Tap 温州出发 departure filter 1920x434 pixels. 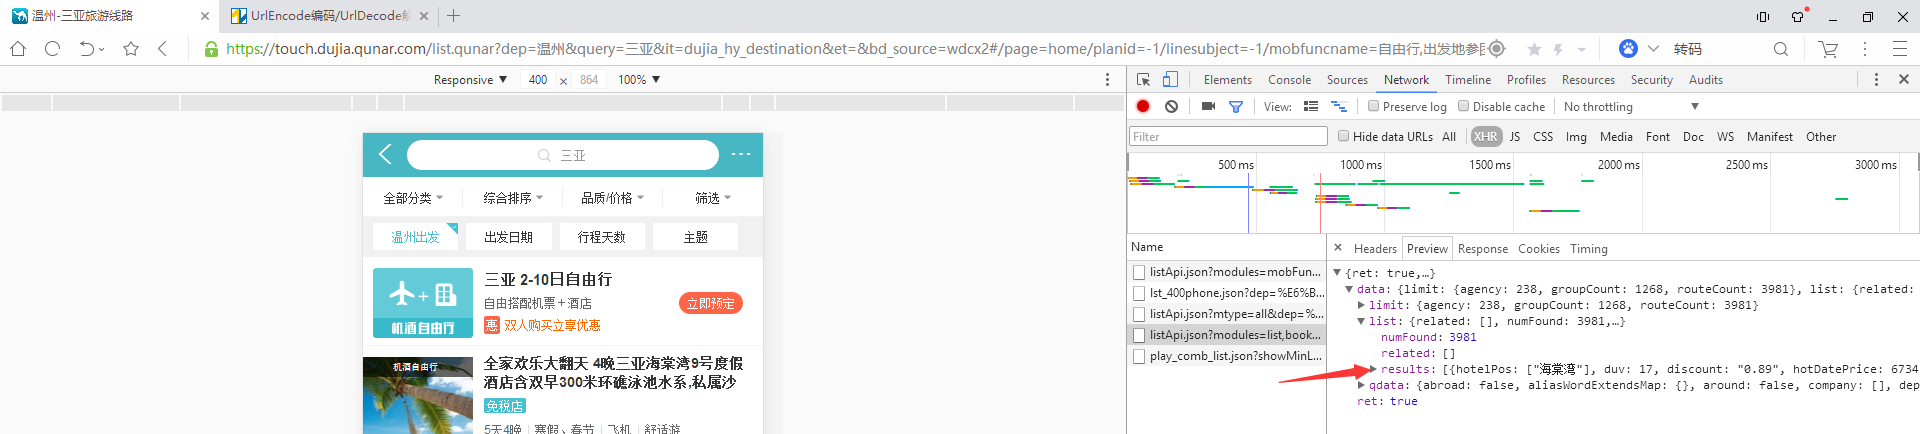416,237
